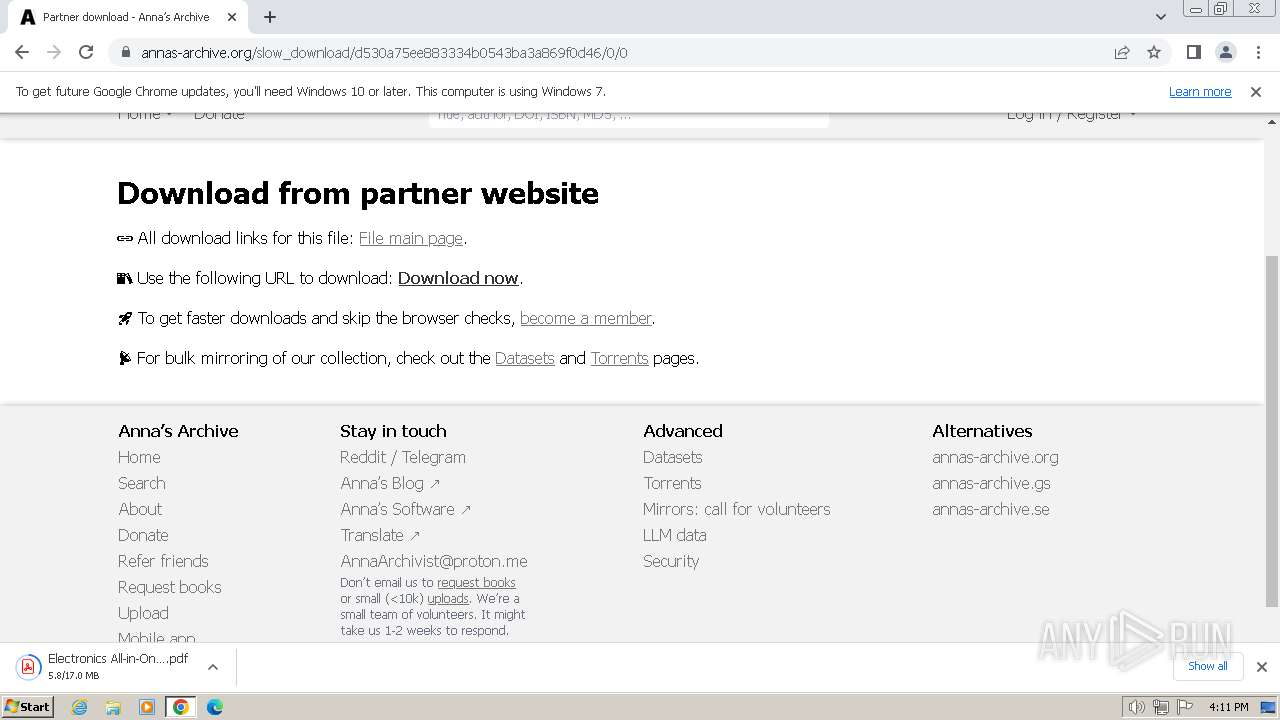1280x720 pixels.
Task: Click the 4:11 PM system clock
Action: tap(1228, 707)
